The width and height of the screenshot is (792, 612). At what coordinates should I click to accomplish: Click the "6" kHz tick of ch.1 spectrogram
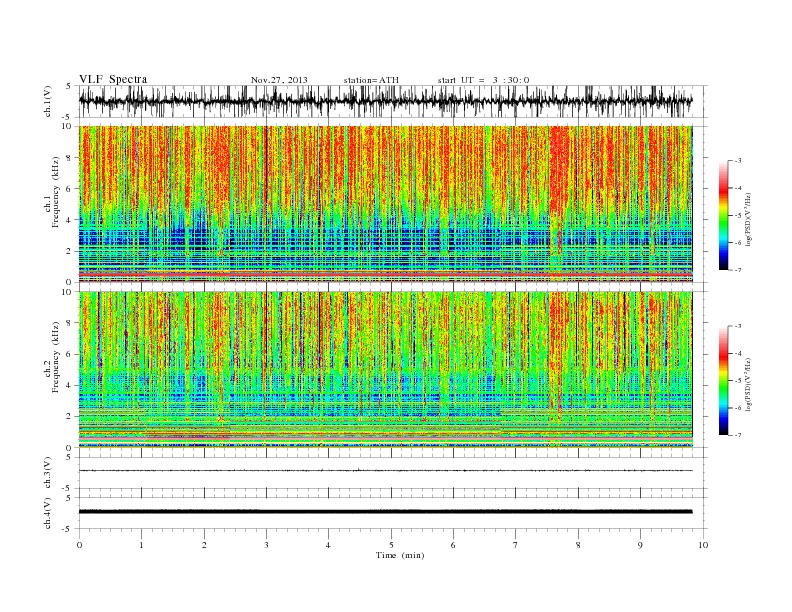click(69, 189)
